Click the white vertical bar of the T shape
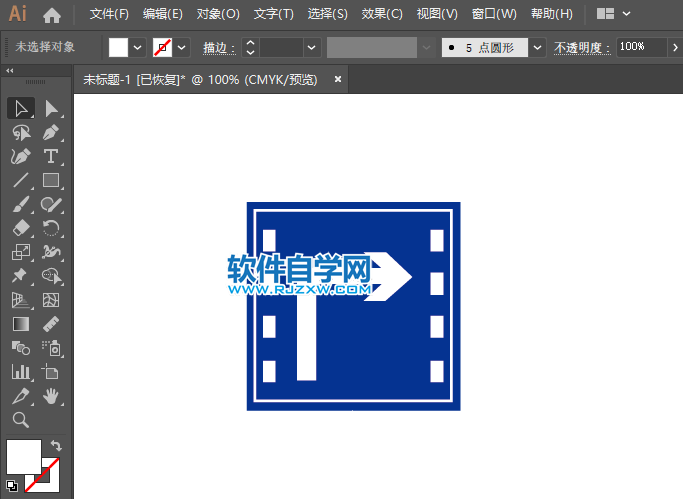Screen dimensions: 683x499 [307, 337]
